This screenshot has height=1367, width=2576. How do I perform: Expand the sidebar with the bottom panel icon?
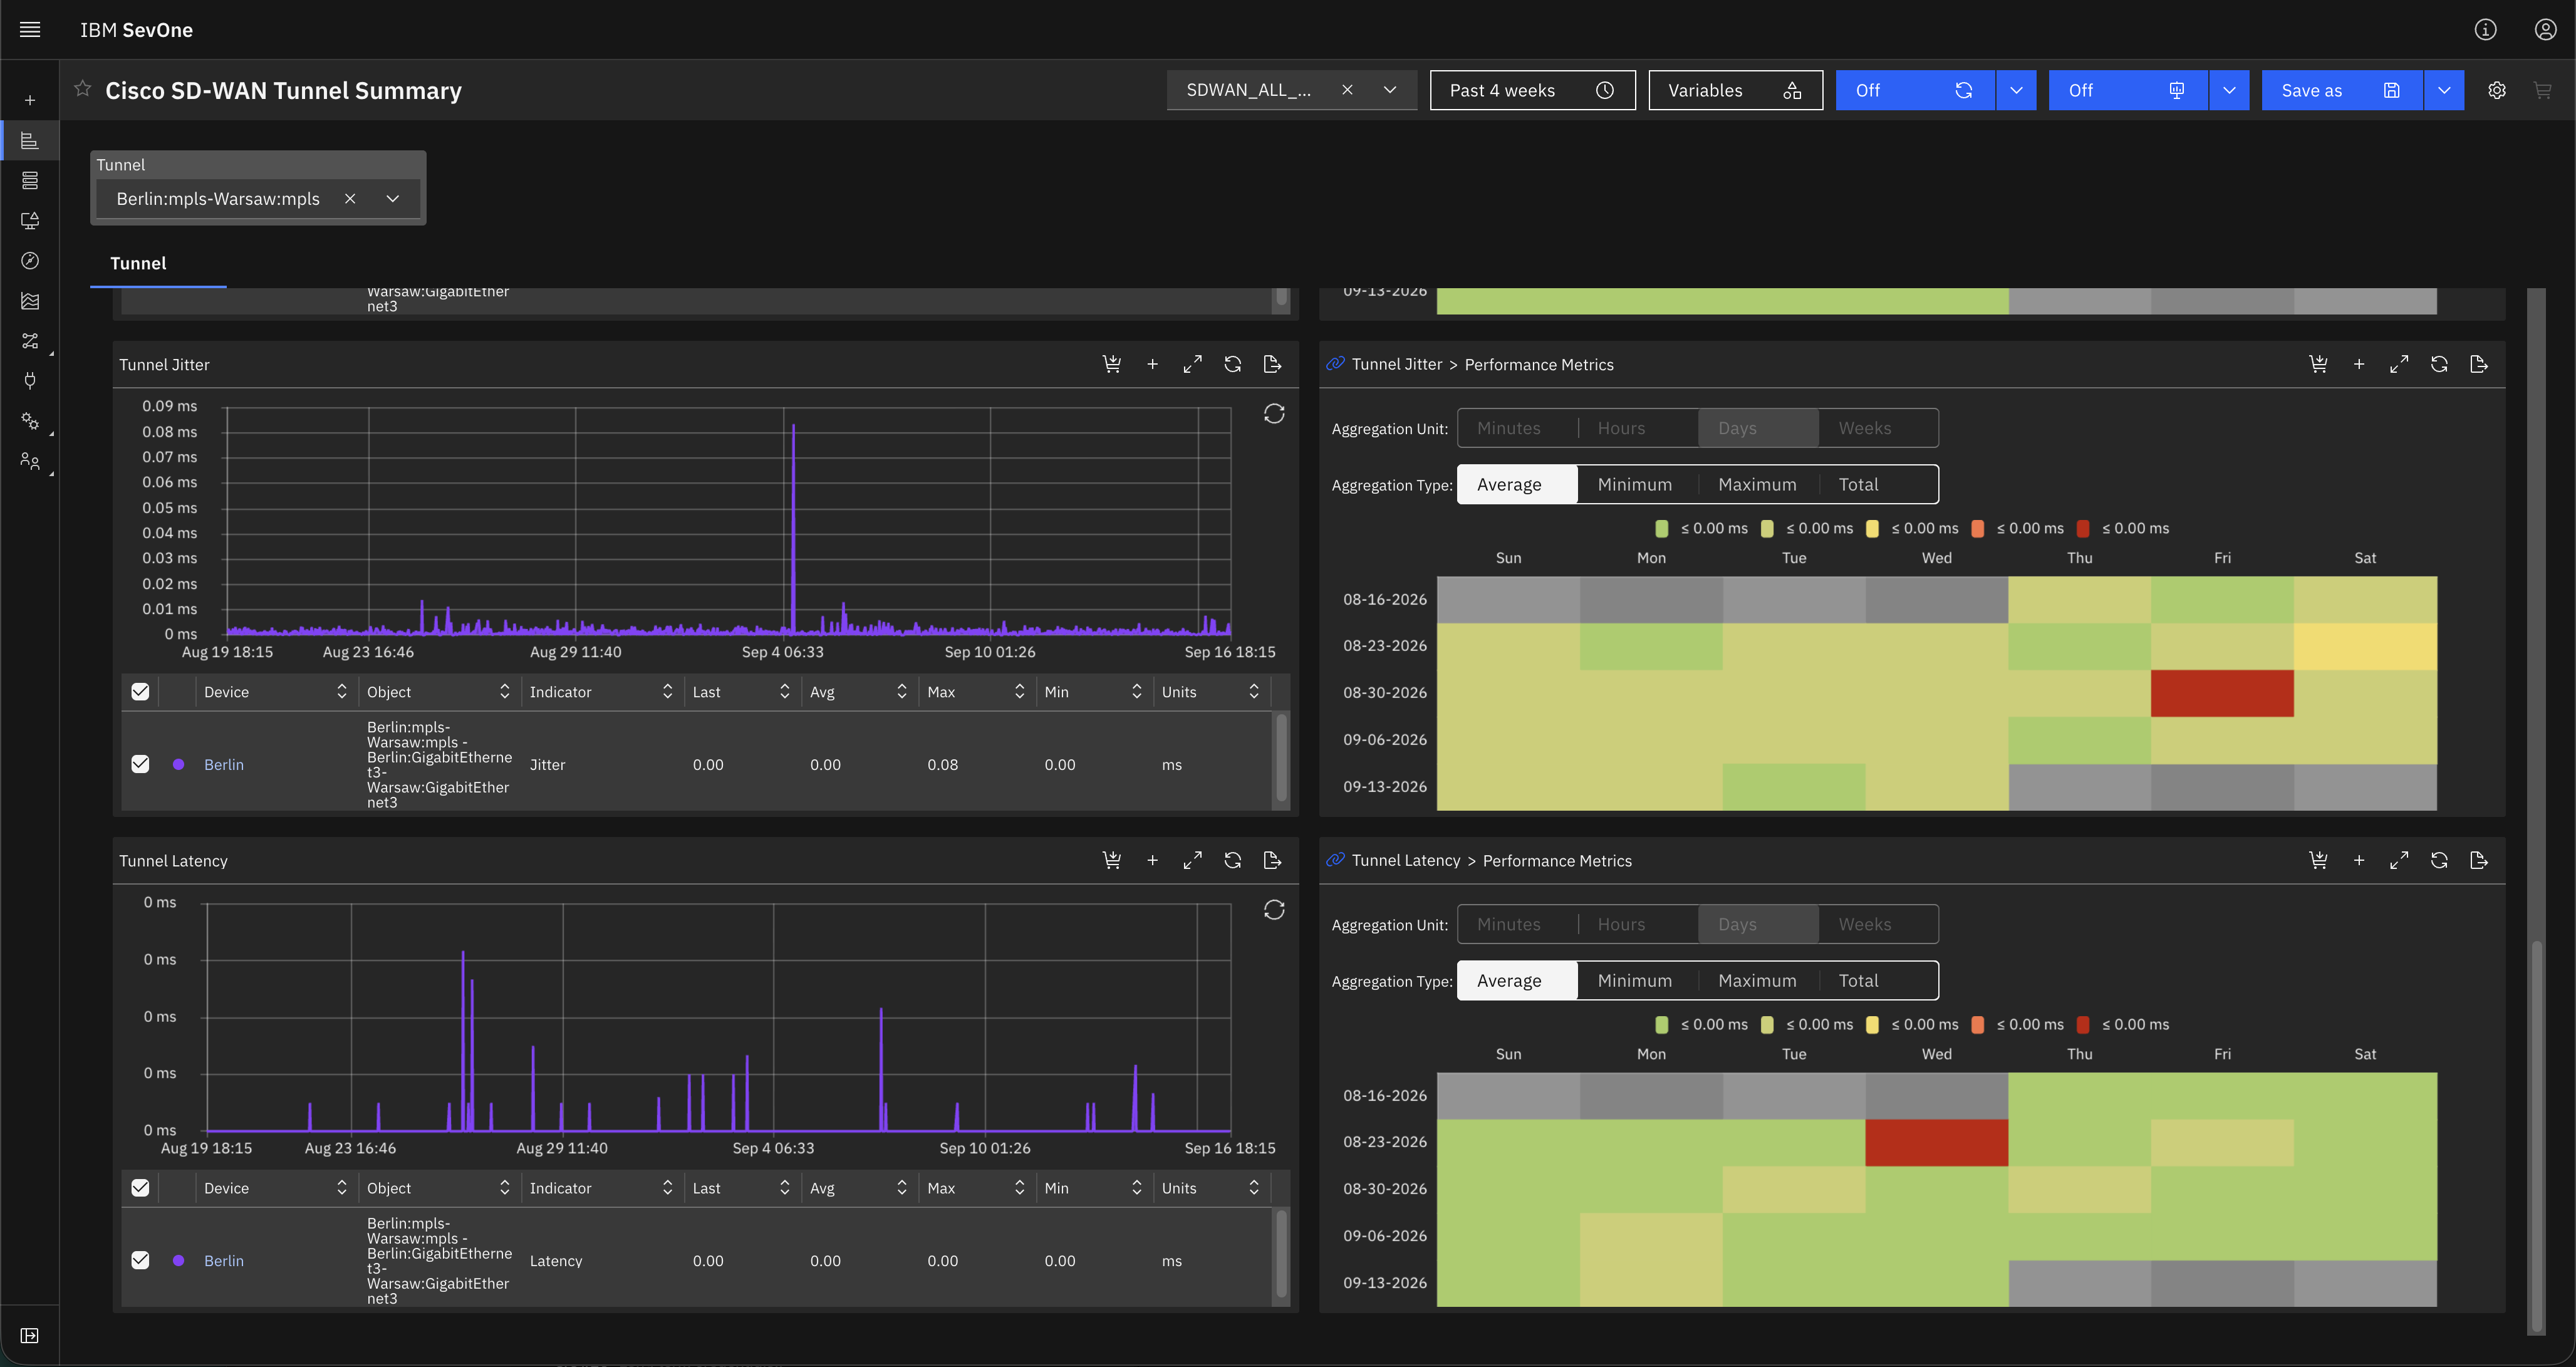point(30,1335)
